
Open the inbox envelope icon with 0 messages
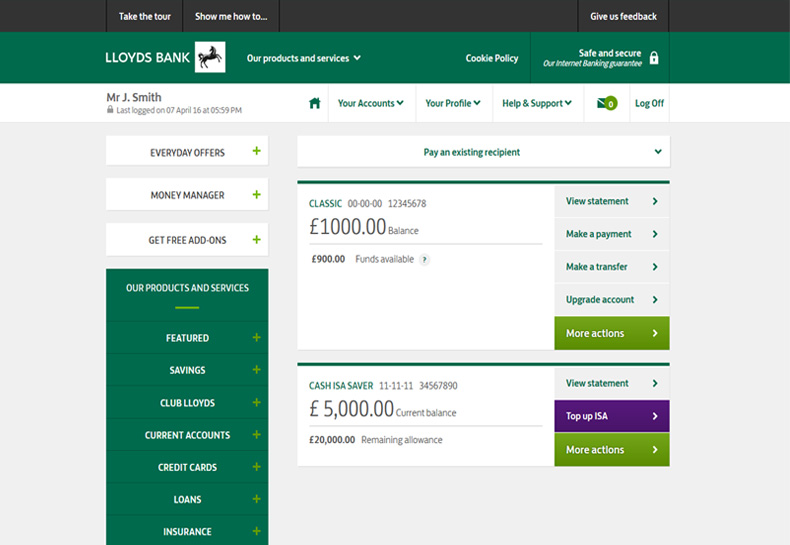(607, 103)
